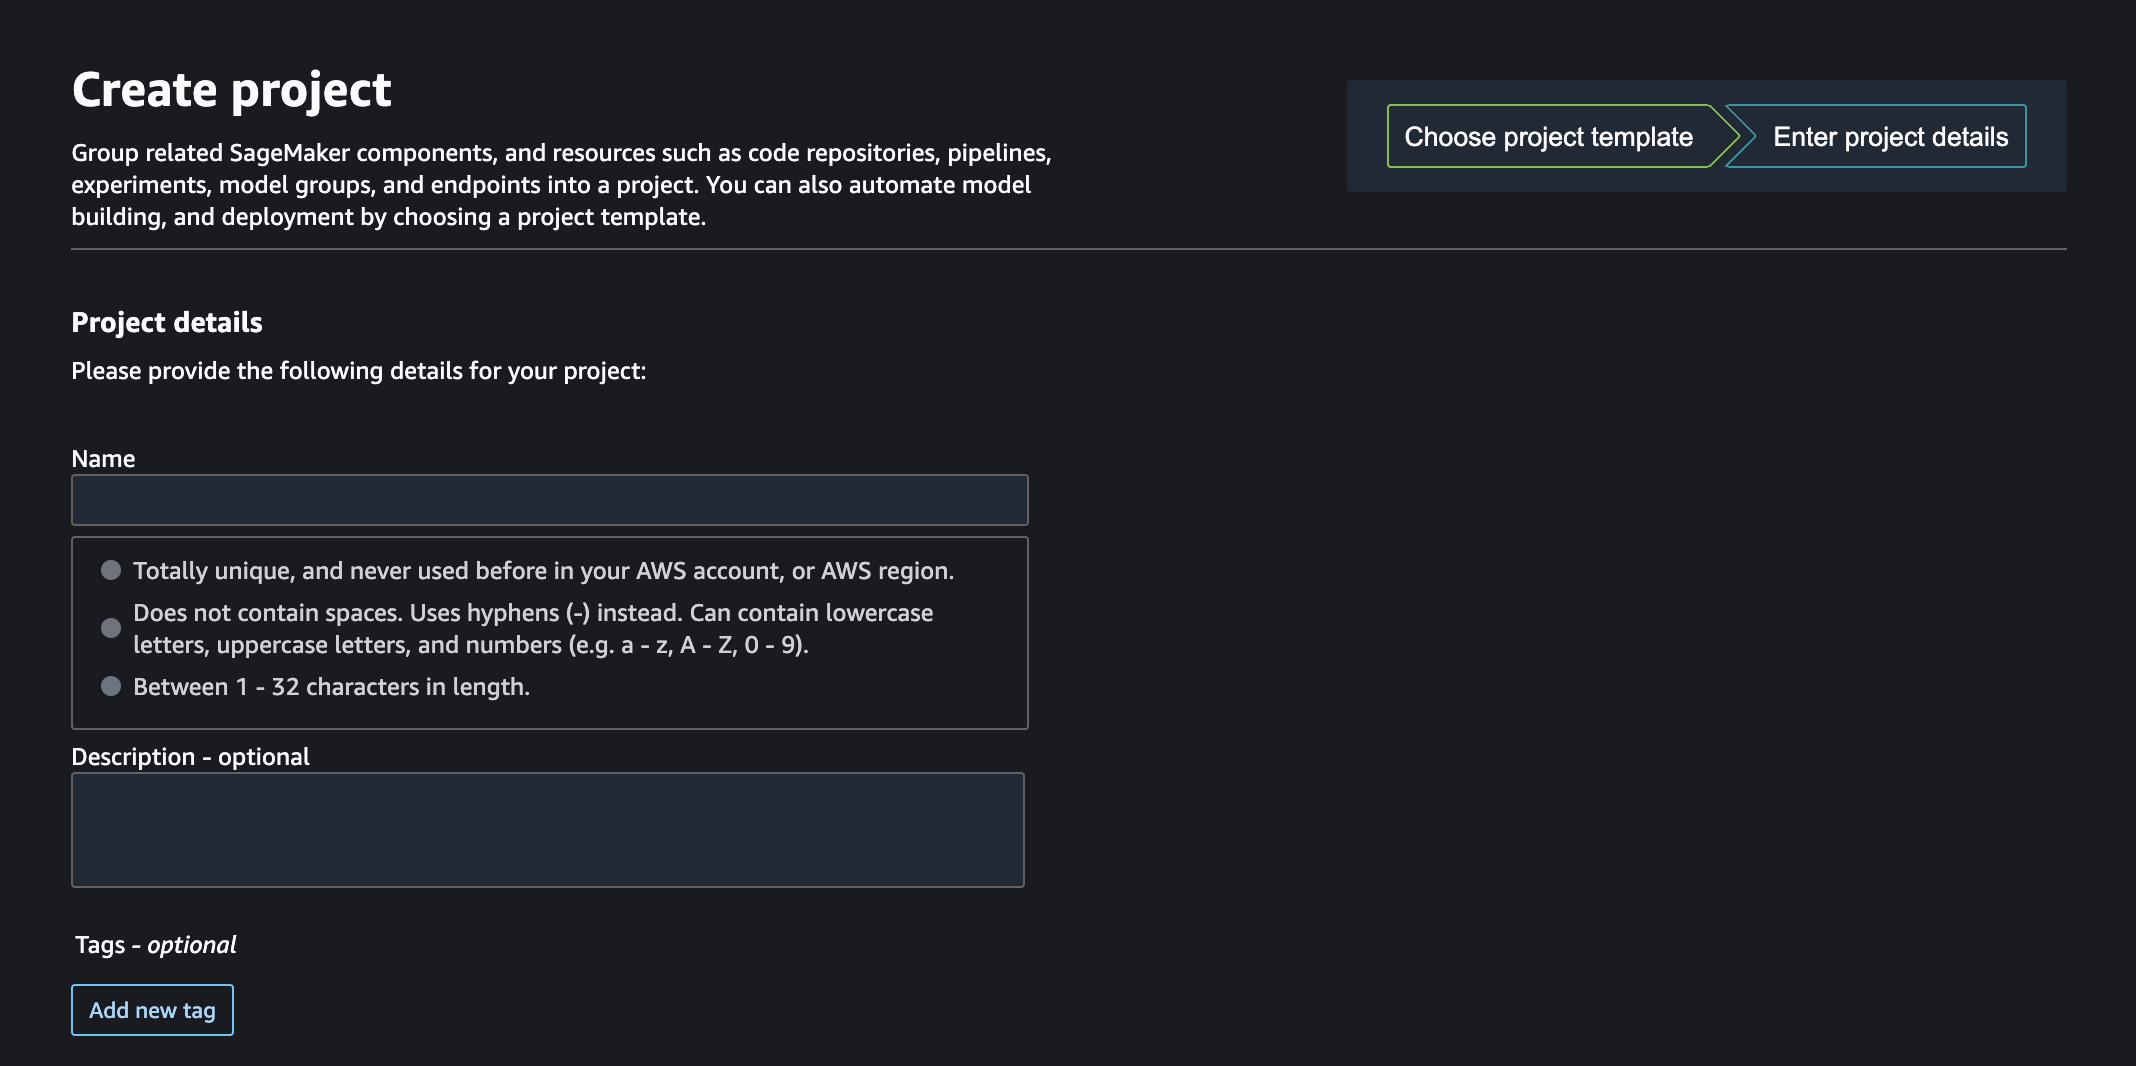This screenshot has height=1066, width=2136.
Task: Click the arrow chevron between the two steps
Action: pos(1733,136)
